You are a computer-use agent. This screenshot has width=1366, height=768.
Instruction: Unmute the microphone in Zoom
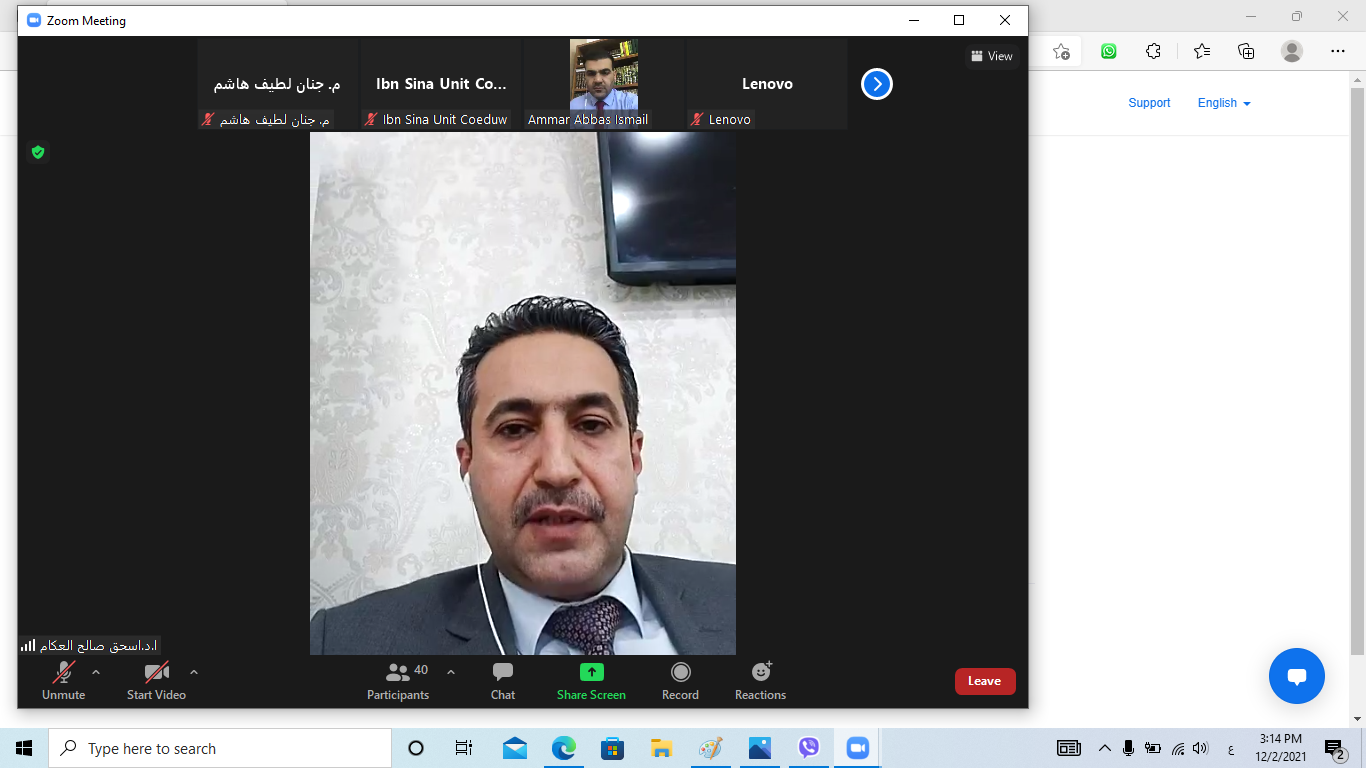[x=63, y=681]
